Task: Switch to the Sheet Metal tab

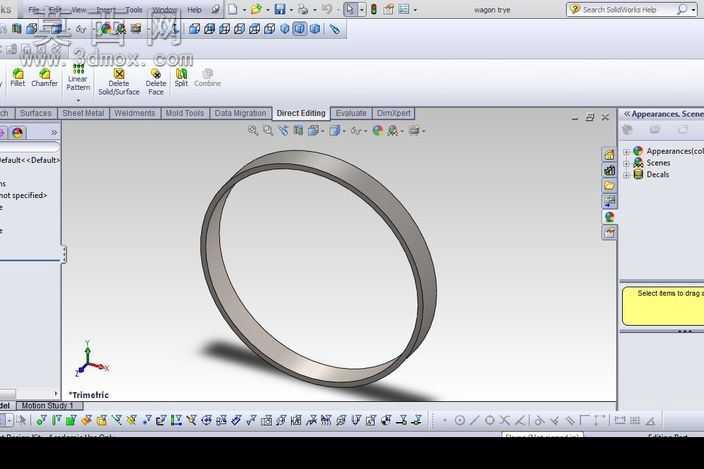Action: coord(83,113)
